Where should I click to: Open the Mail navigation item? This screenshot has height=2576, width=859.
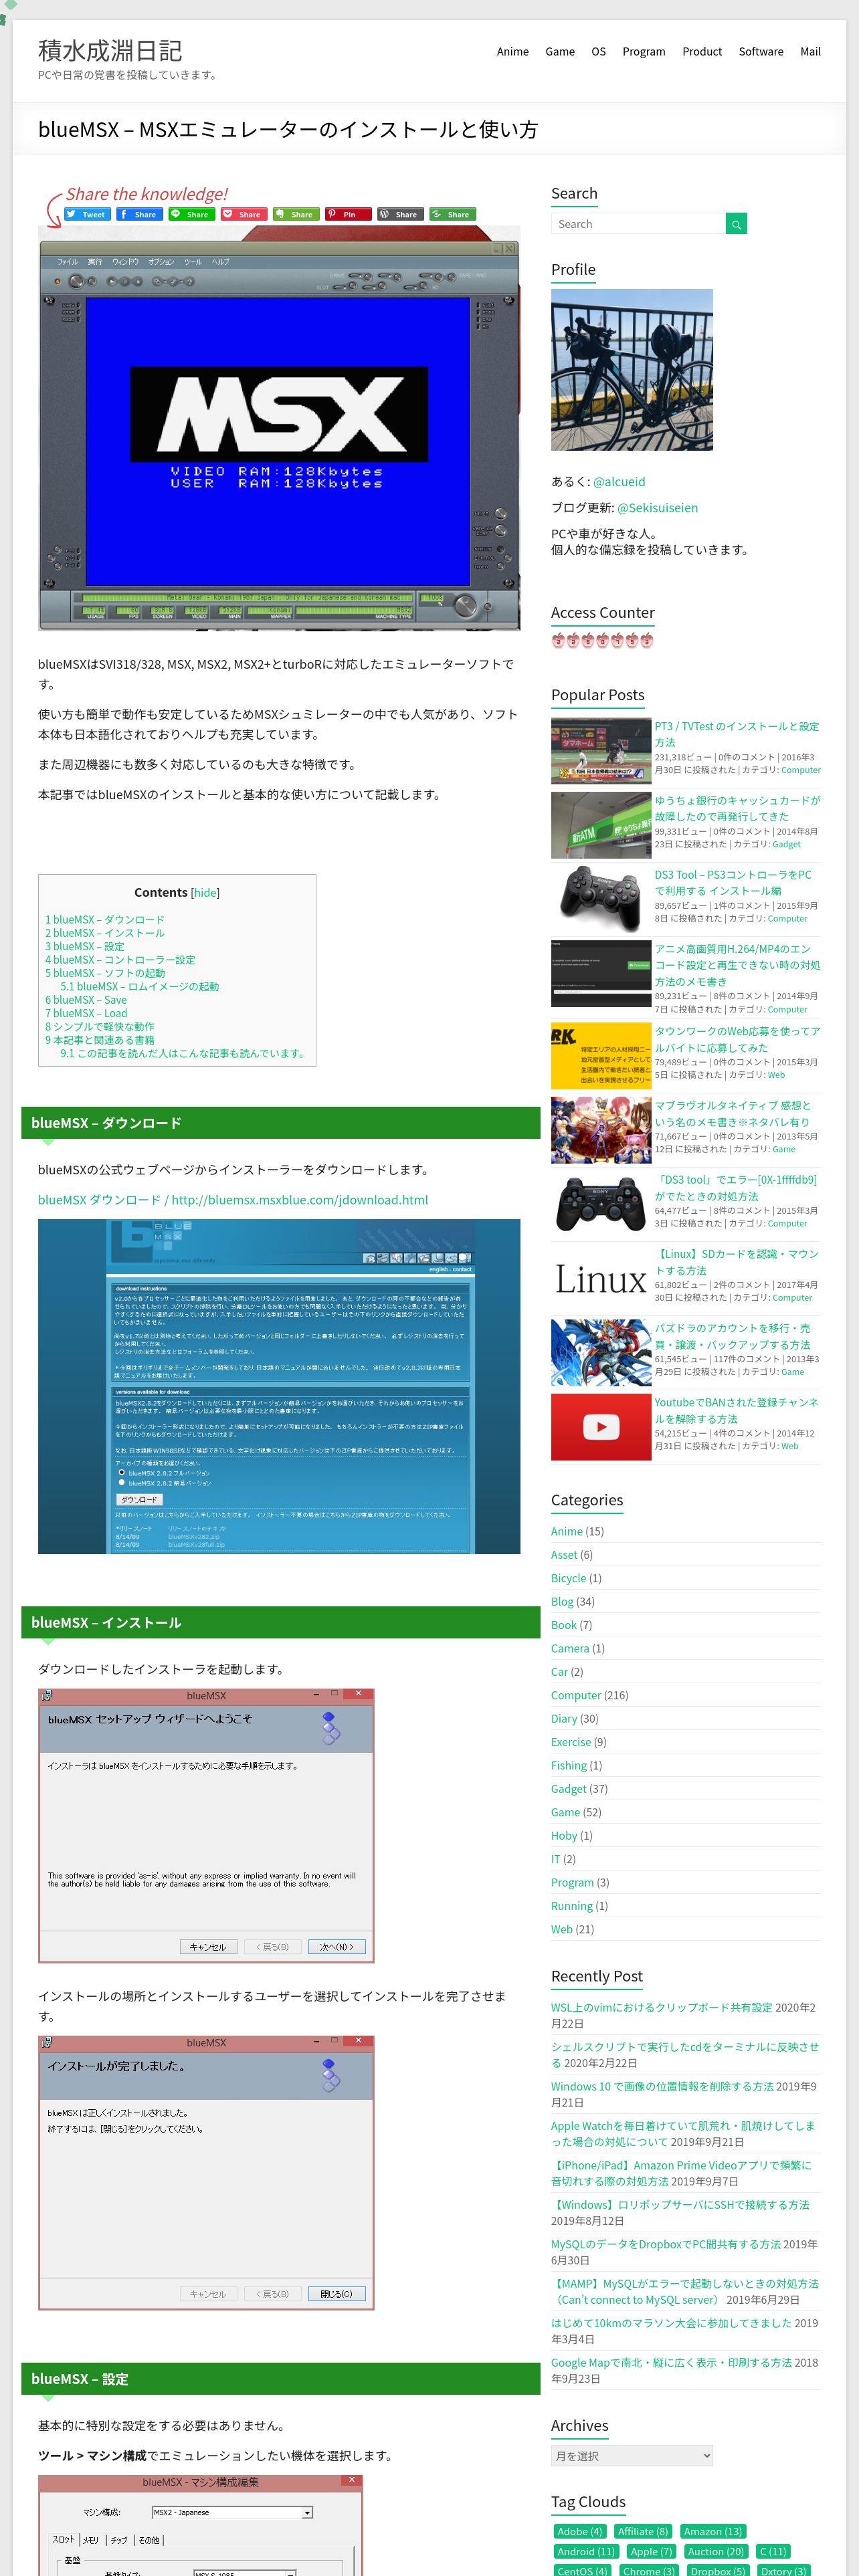pyautogui.click(x=810, y=52)
